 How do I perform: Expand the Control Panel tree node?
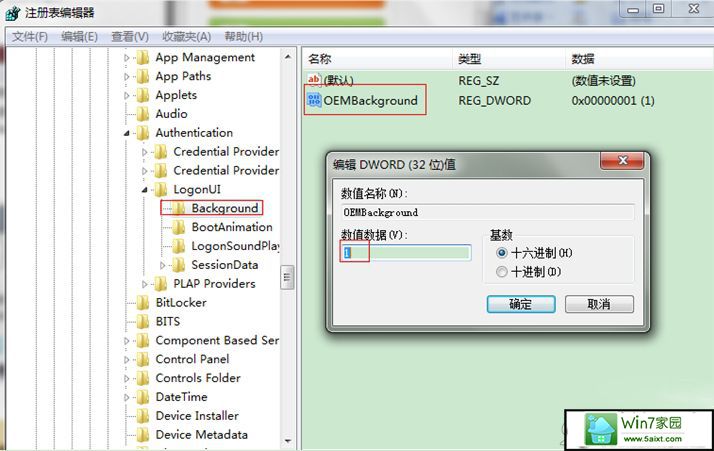[127, 360]
